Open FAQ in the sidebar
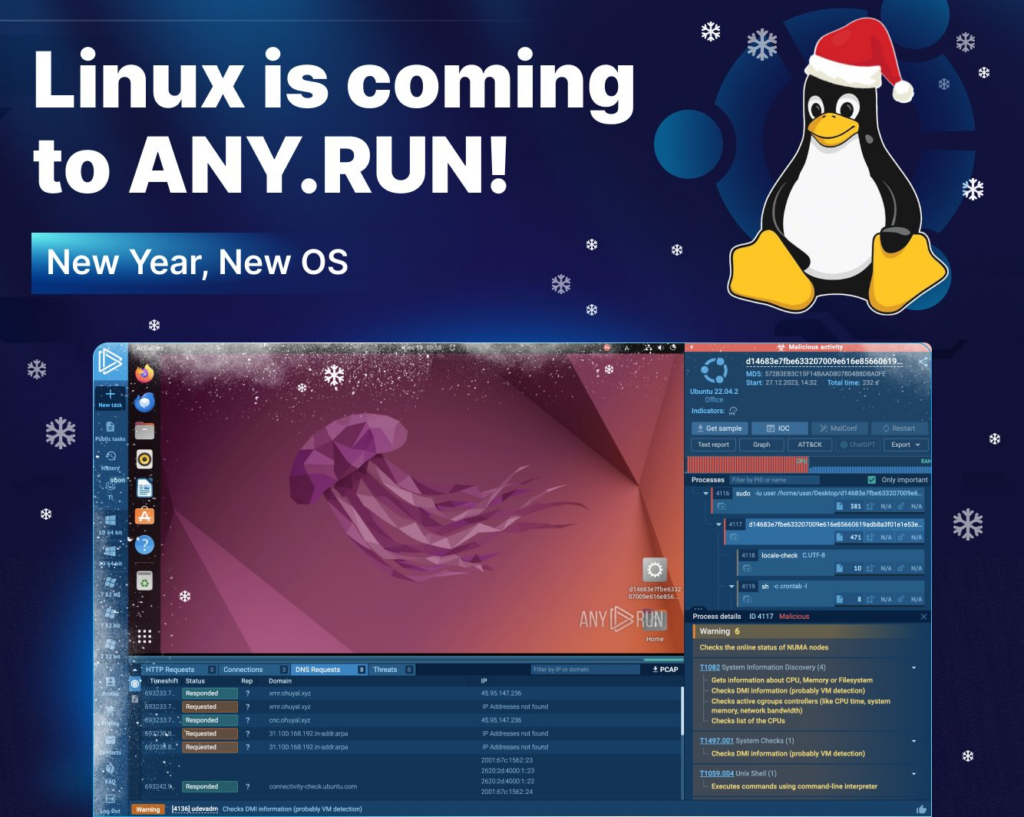This screenshot has width=1024, height=817. point(110,773)
